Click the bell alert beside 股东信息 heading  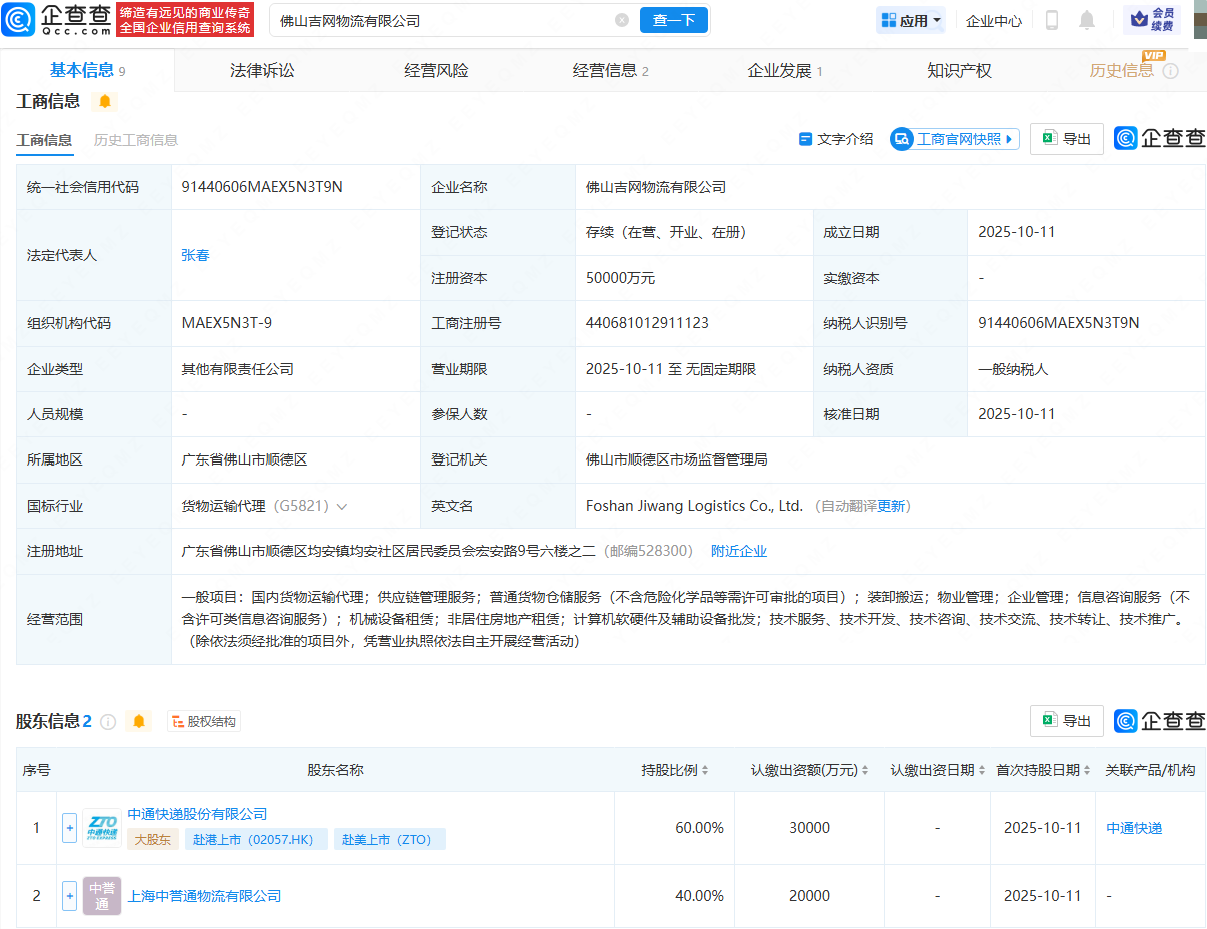(139, 721)
